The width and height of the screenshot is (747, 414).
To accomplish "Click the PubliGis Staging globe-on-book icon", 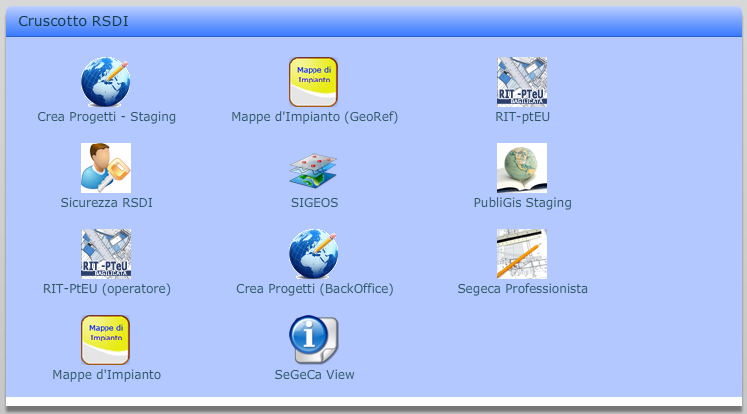I will 522,168.
